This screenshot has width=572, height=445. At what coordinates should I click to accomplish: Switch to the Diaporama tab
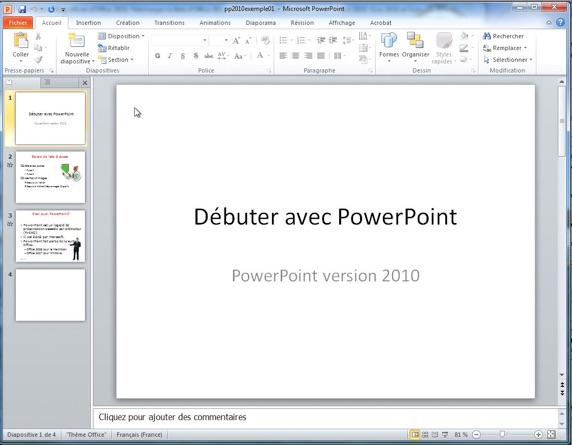[x=260, y=23]
